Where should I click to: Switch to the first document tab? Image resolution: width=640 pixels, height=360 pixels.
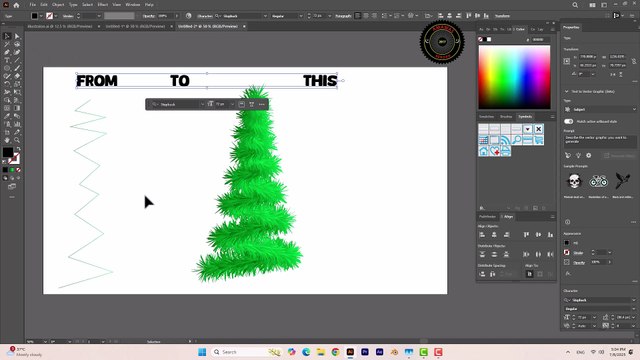tap(60, 26)
